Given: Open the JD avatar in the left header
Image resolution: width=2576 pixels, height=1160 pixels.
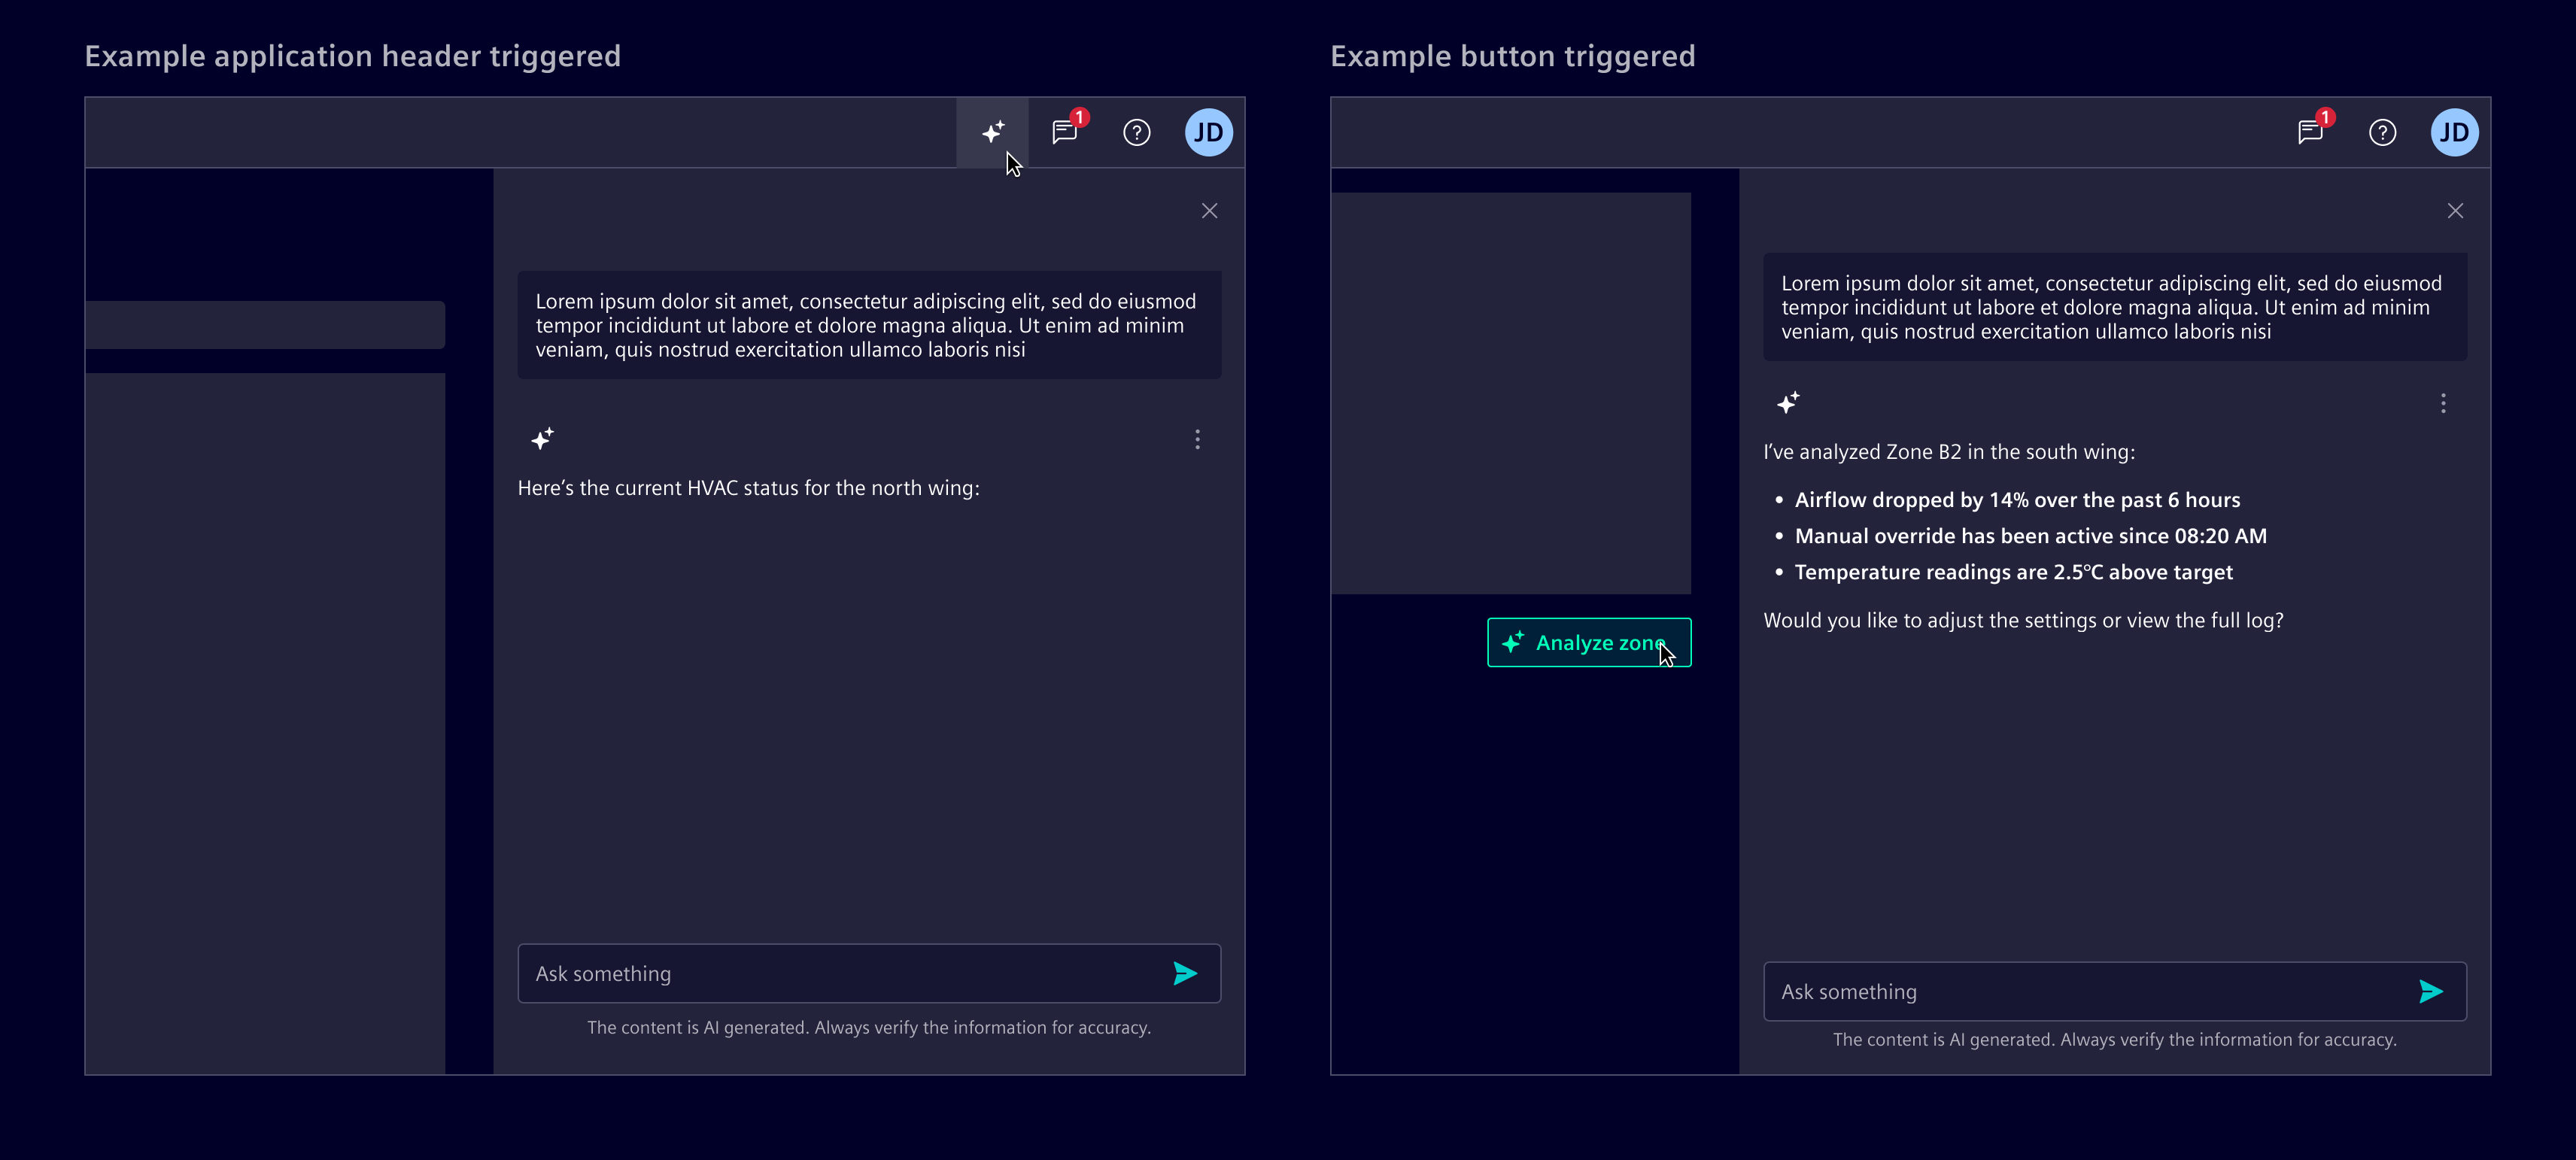Looking at the screenshot, I should pyautogui.click(x=1209, y=132).
